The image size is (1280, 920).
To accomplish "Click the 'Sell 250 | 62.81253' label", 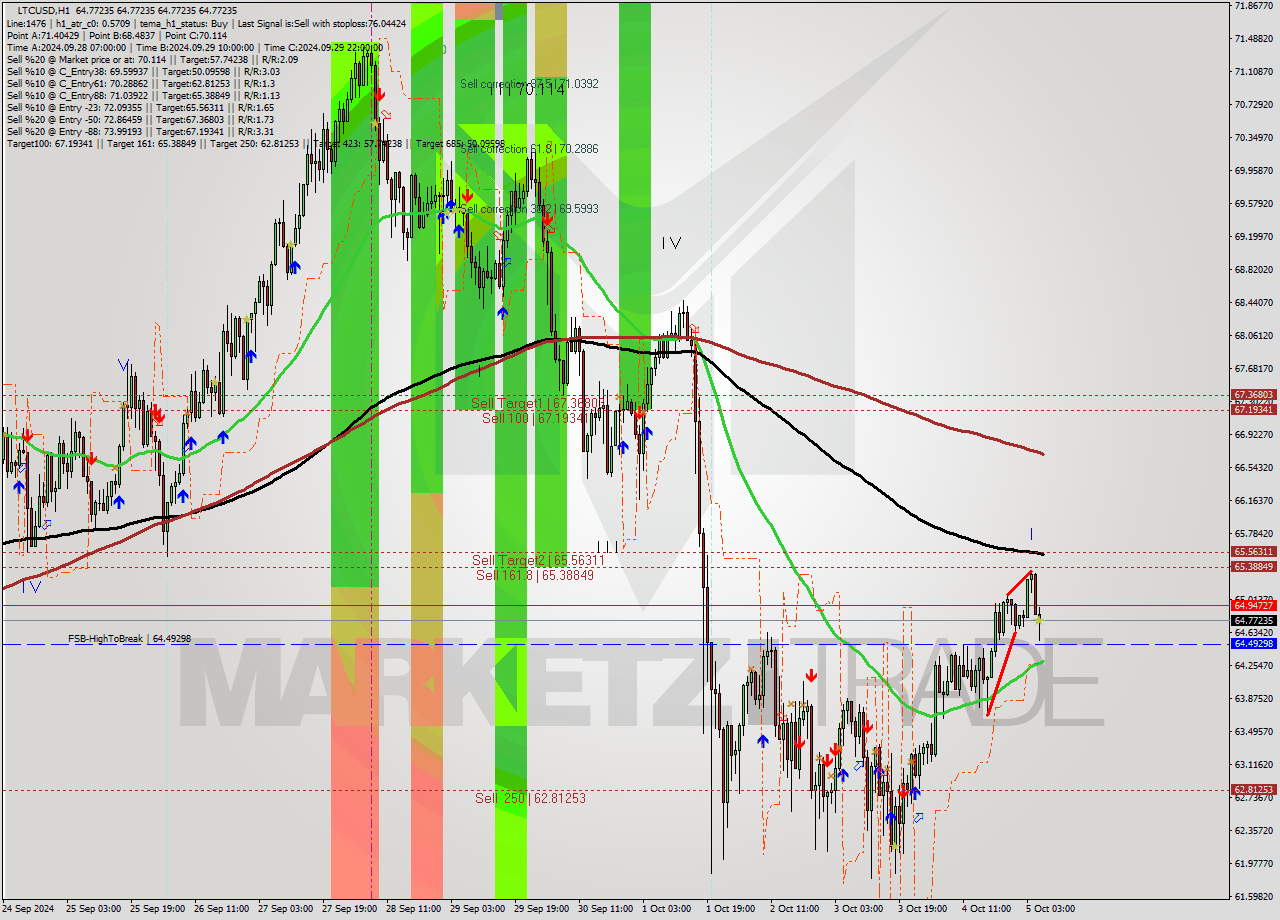I will (531, 798).
